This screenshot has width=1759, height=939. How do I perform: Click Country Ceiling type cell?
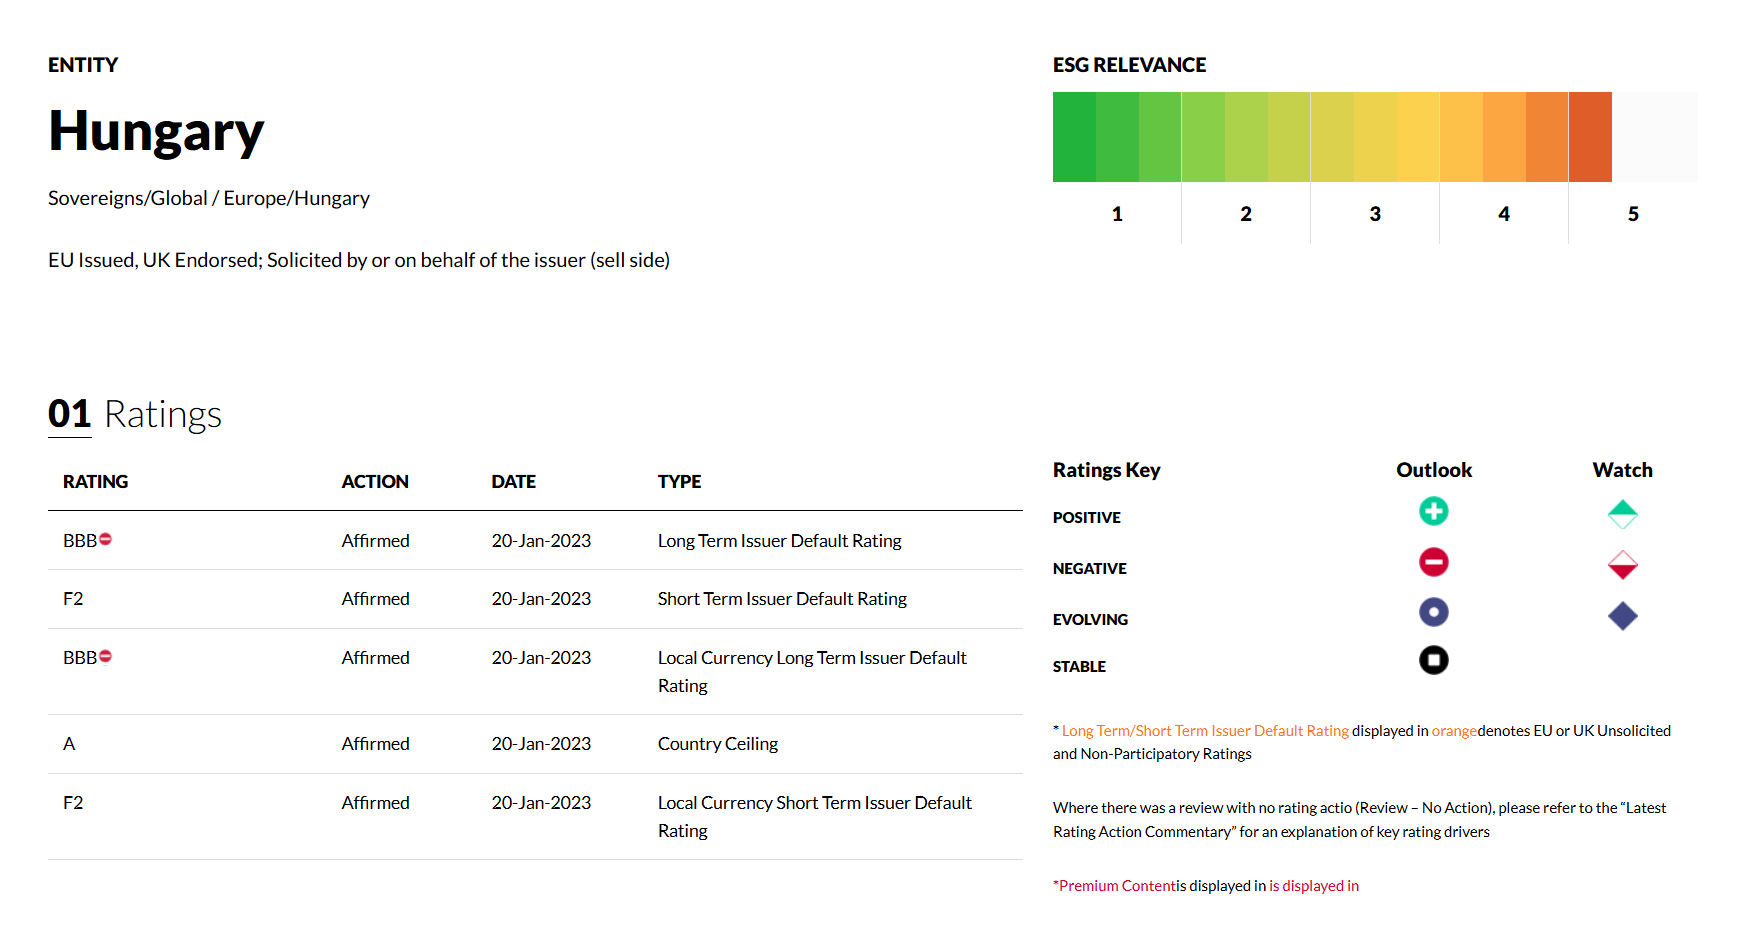click(717, 744)
